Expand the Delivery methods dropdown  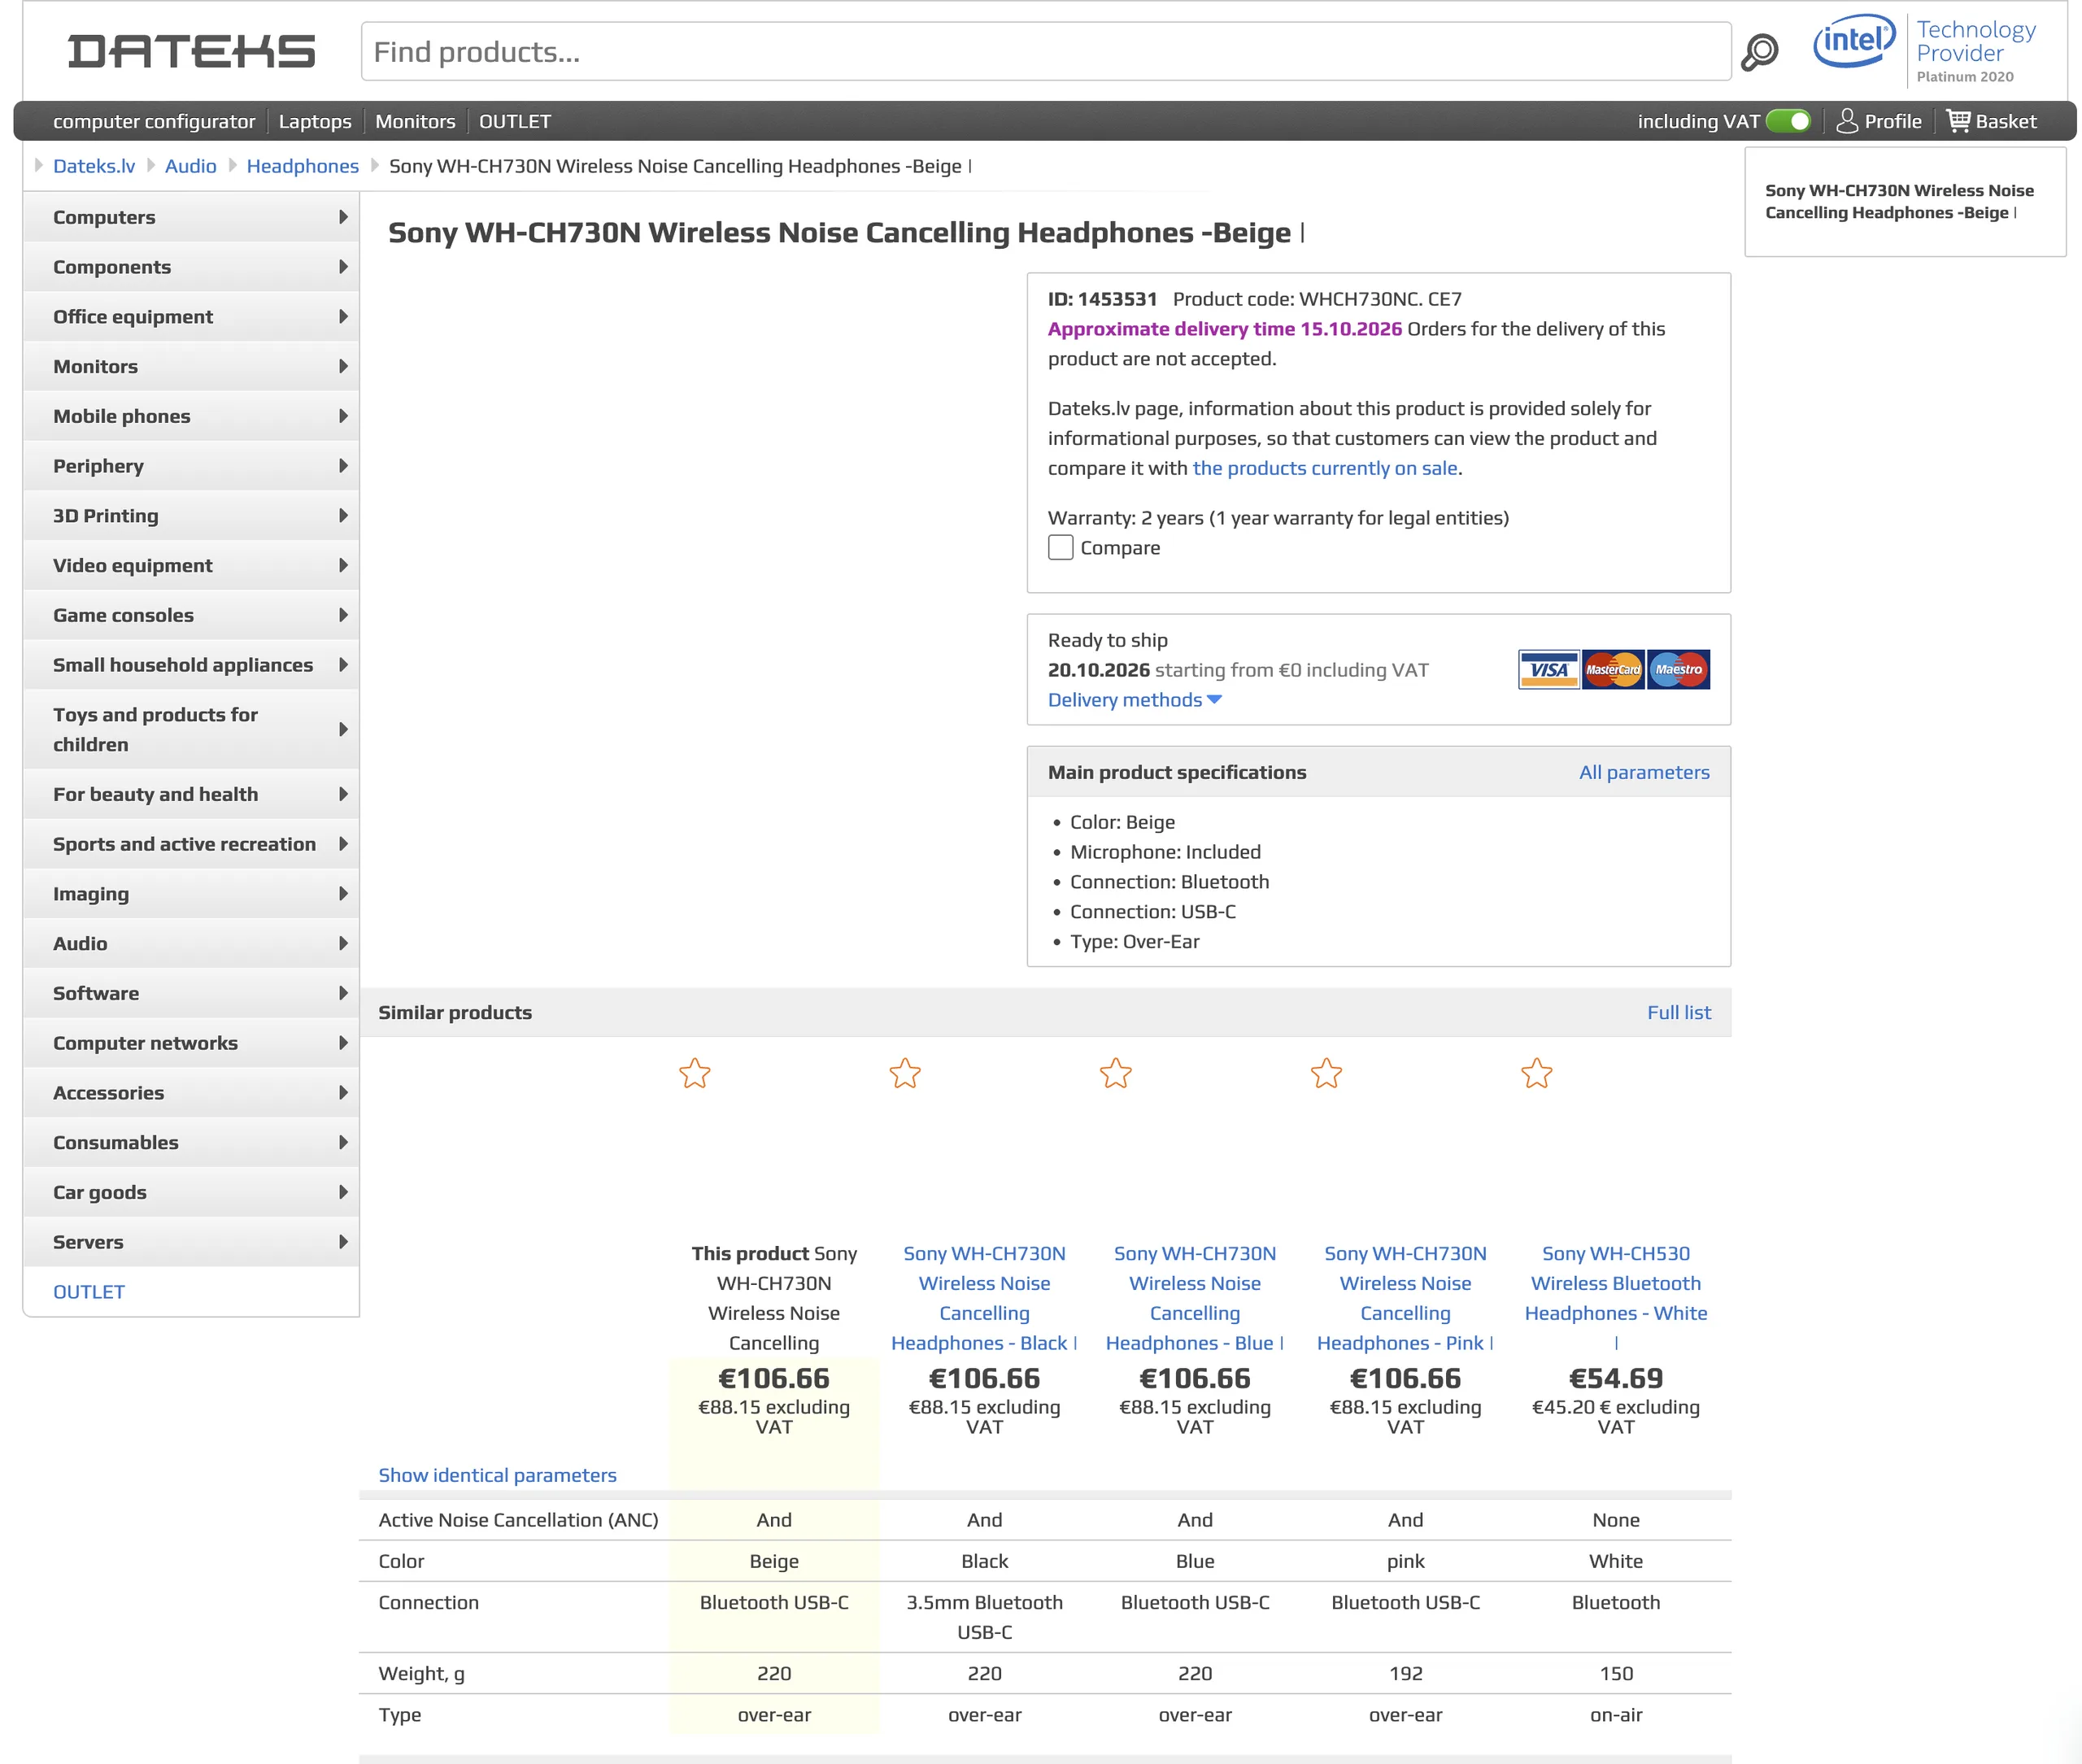click(x=1134, y=700)
